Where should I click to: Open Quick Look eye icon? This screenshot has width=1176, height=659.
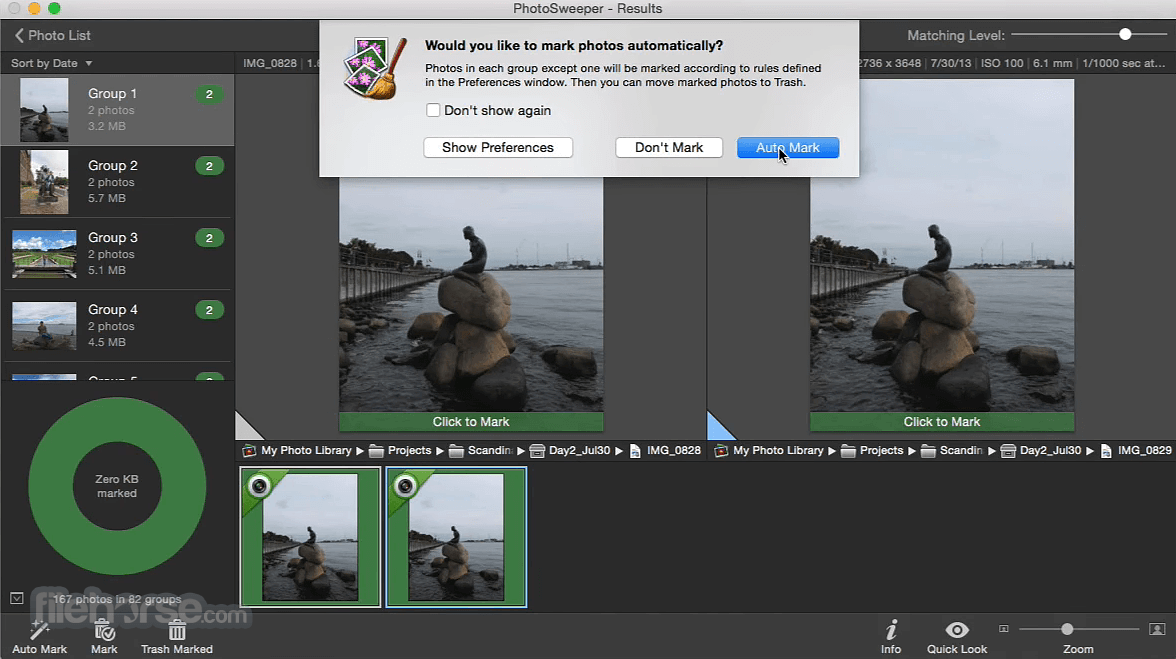[957, 630]
